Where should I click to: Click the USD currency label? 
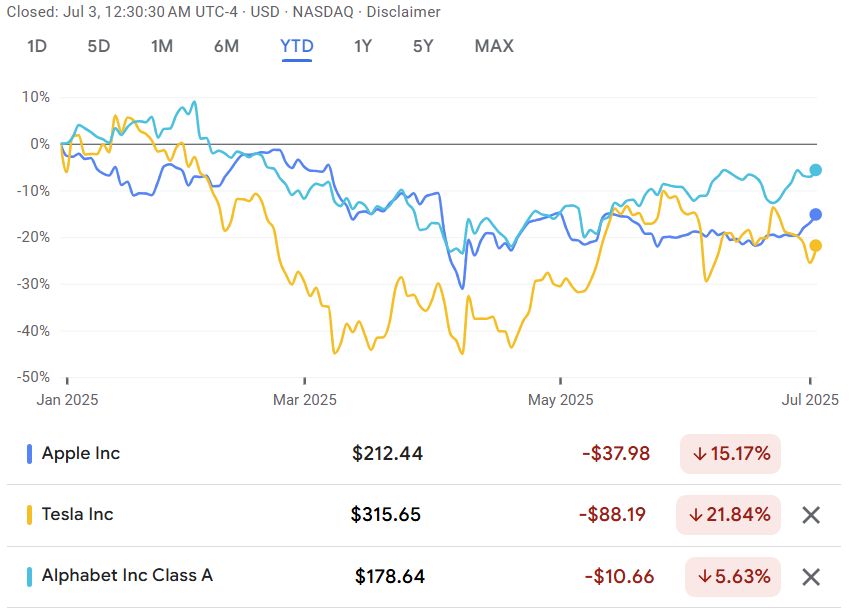click(265, 11)
